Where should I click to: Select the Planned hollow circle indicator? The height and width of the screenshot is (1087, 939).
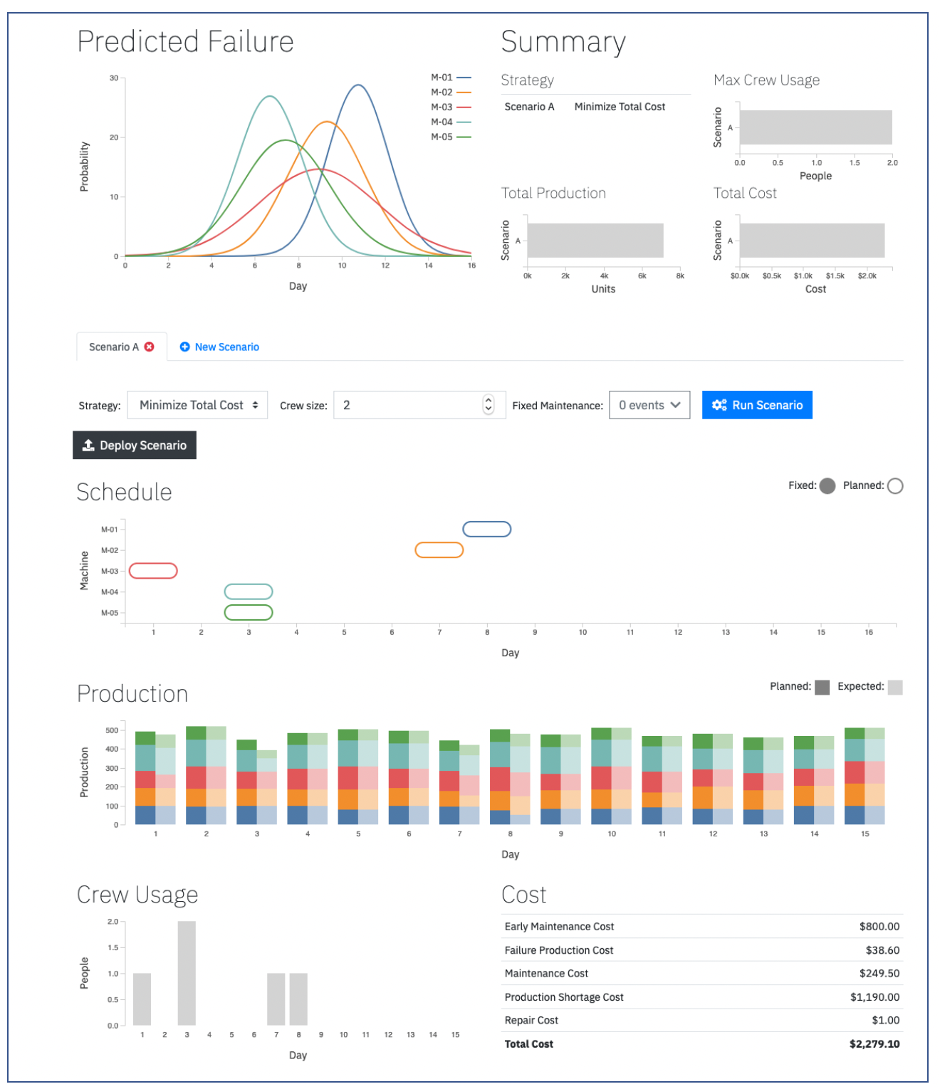[x=895, y=486]
